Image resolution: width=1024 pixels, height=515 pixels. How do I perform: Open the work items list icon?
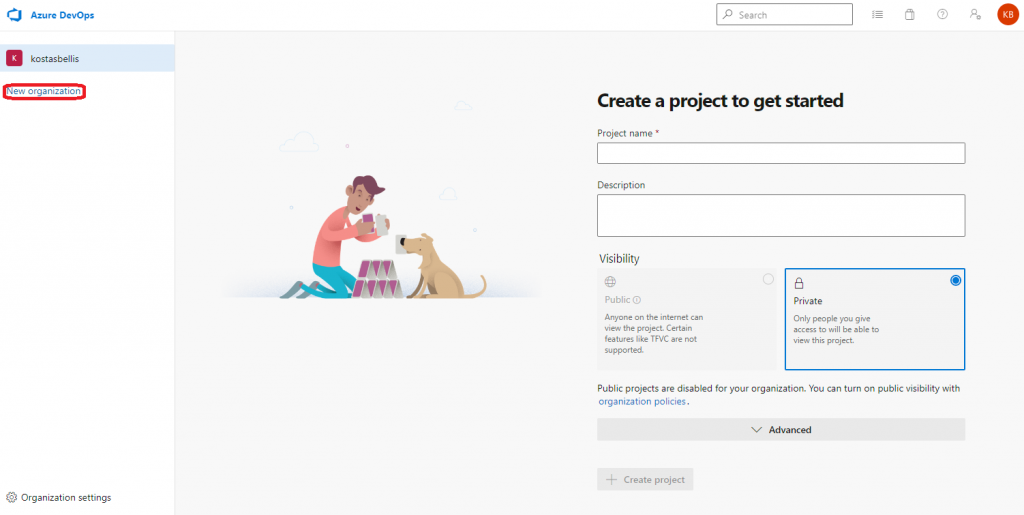[x=877, y=15]
